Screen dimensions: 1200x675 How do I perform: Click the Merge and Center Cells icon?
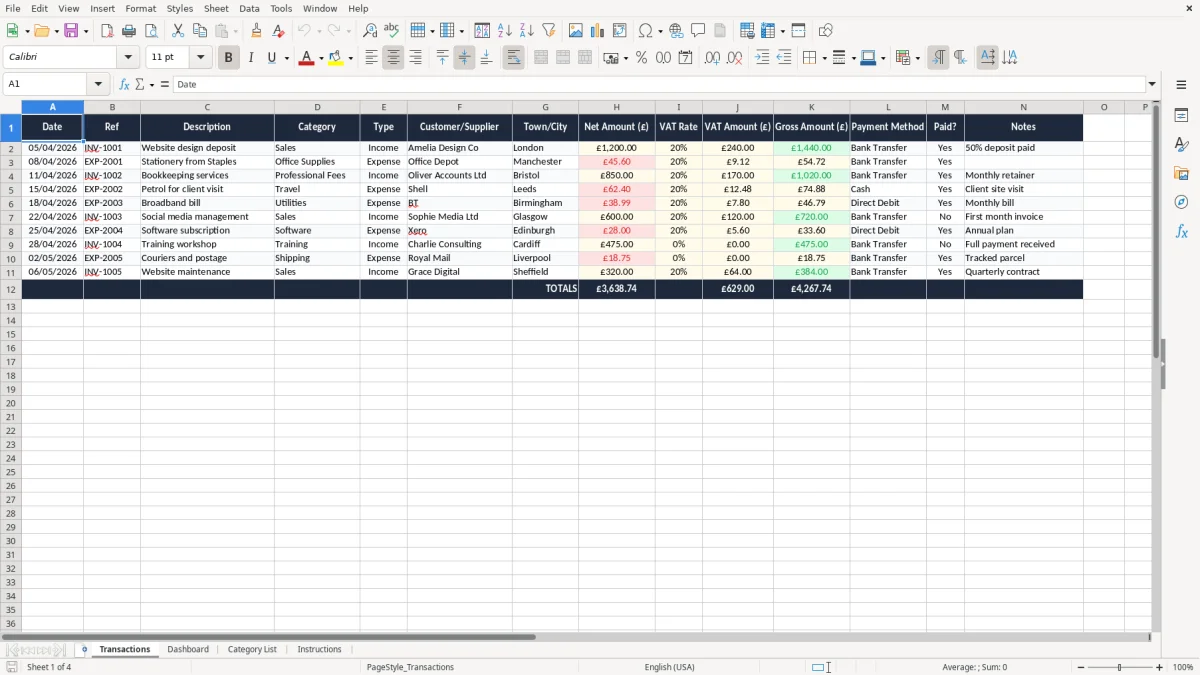(x=541, y=58)
